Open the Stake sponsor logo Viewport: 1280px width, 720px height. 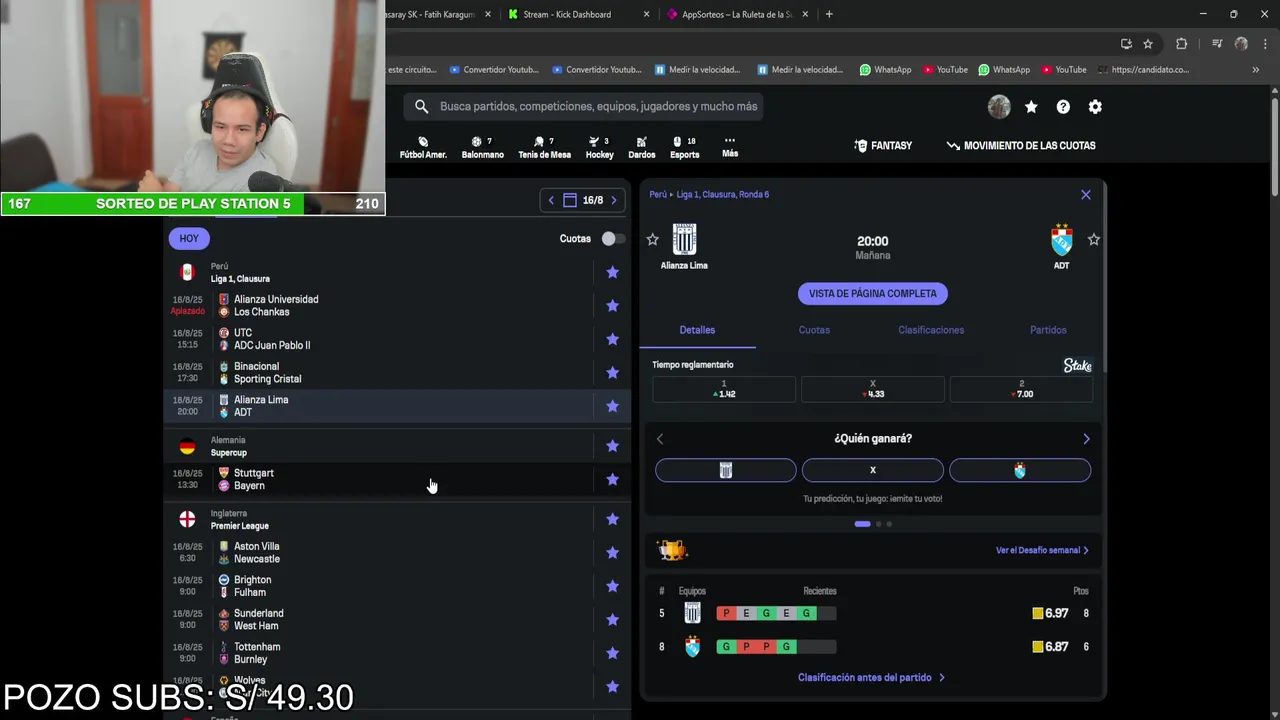click(1077, 366)
